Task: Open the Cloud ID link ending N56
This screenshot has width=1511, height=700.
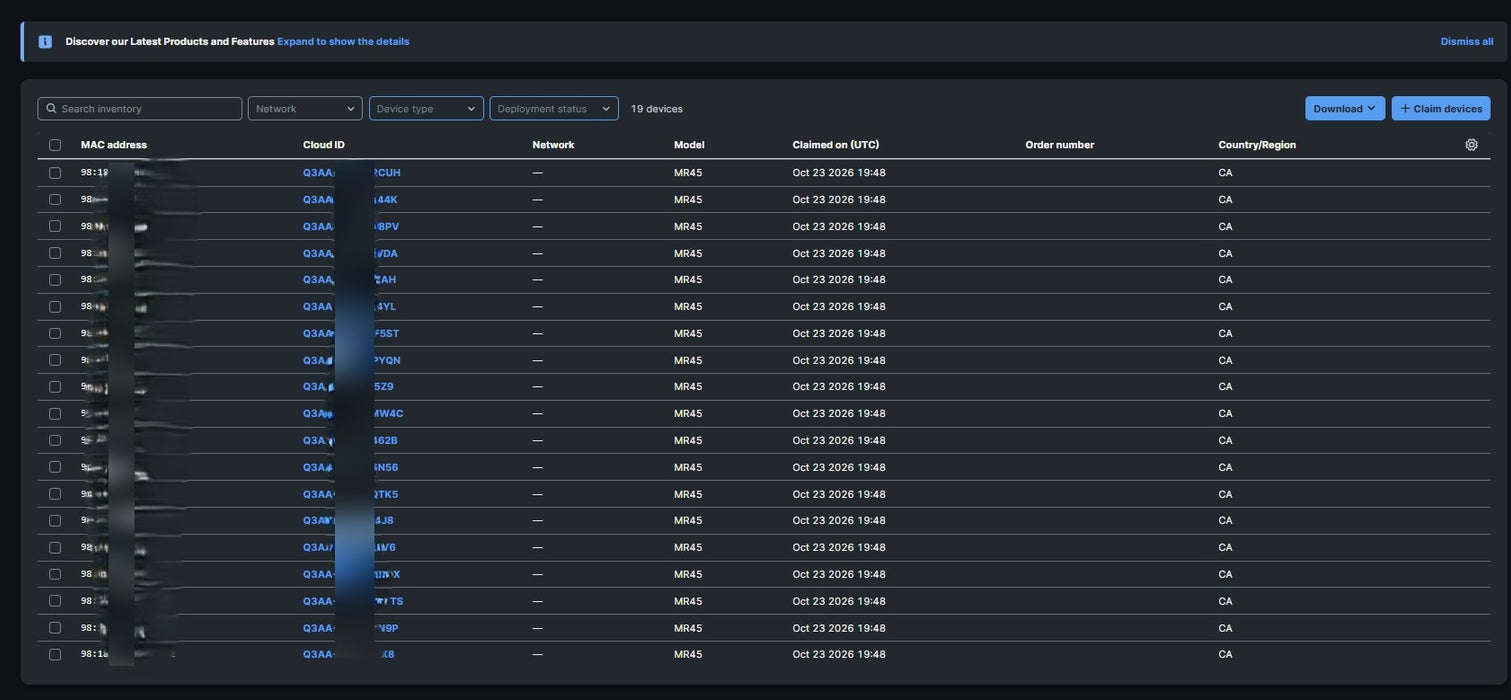Action: tap(350, 467)
